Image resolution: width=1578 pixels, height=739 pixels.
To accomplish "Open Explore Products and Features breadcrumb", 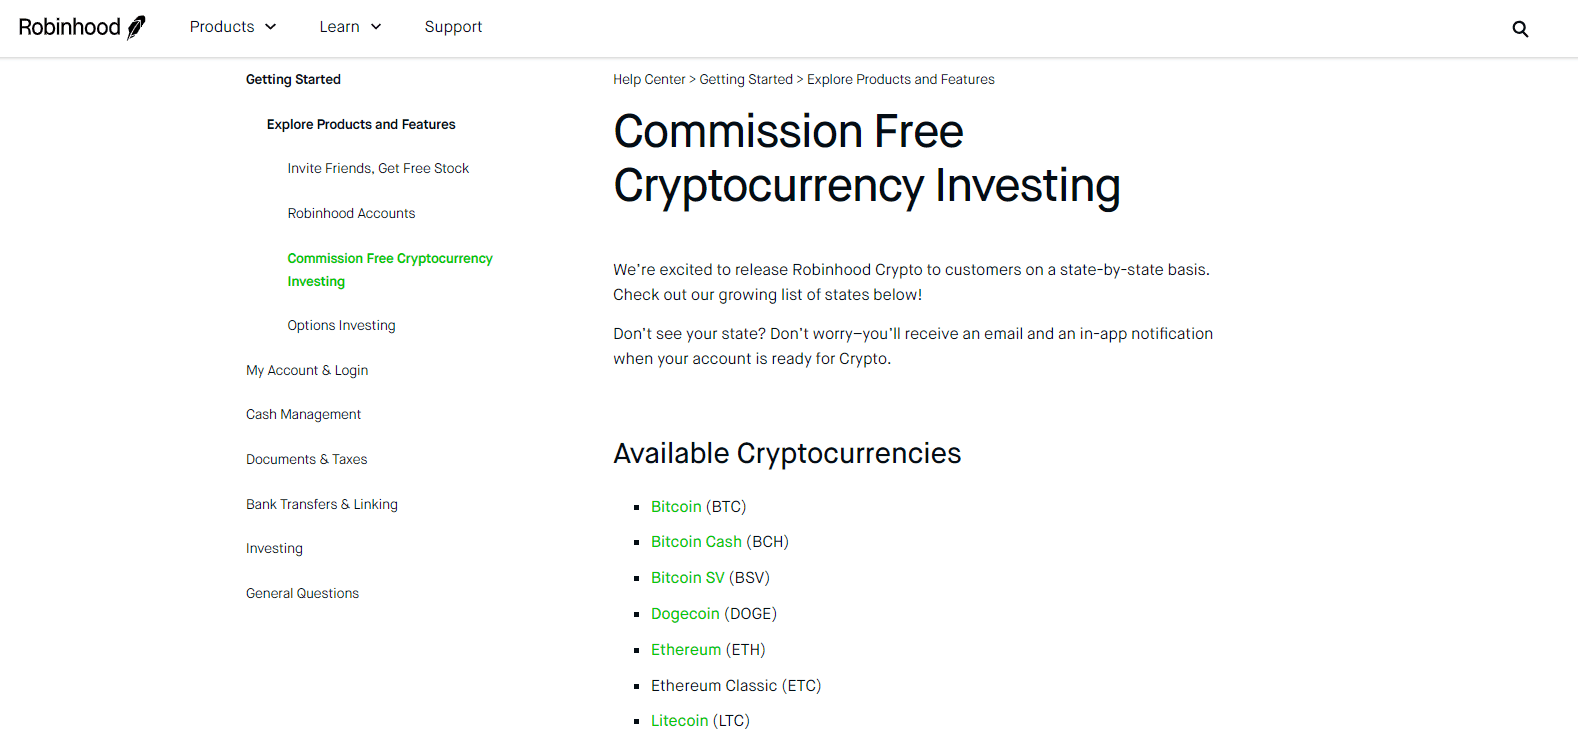I will 900,79.
